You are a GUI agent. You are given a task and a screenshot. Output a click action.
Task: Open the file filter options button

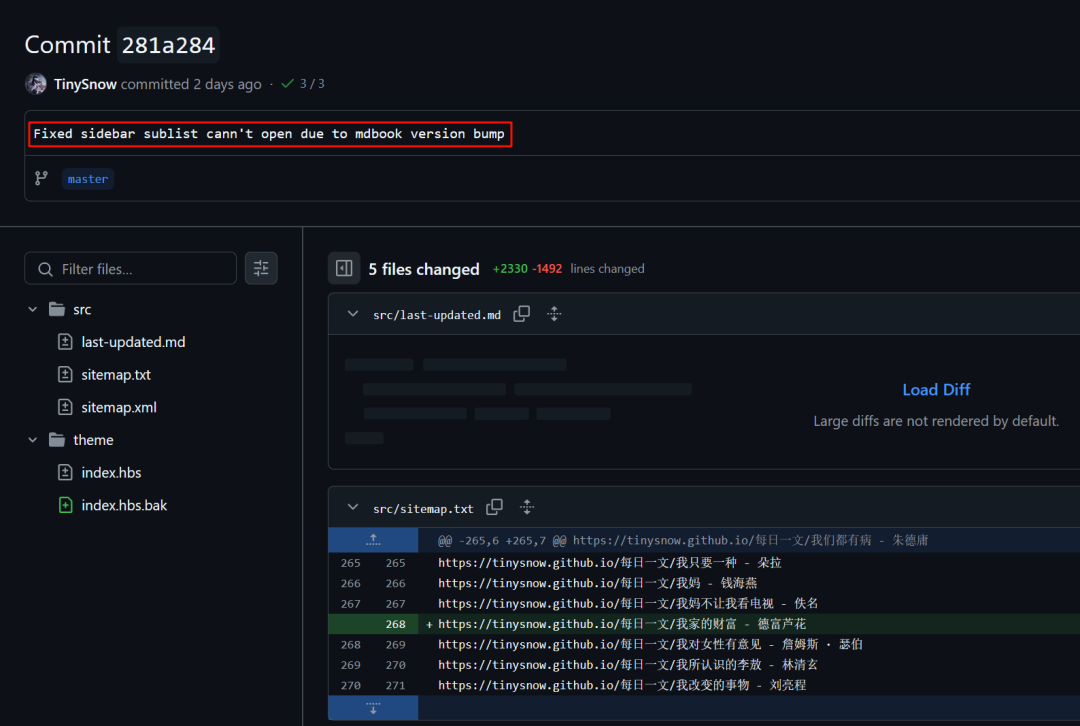click(x=261, y=268)
